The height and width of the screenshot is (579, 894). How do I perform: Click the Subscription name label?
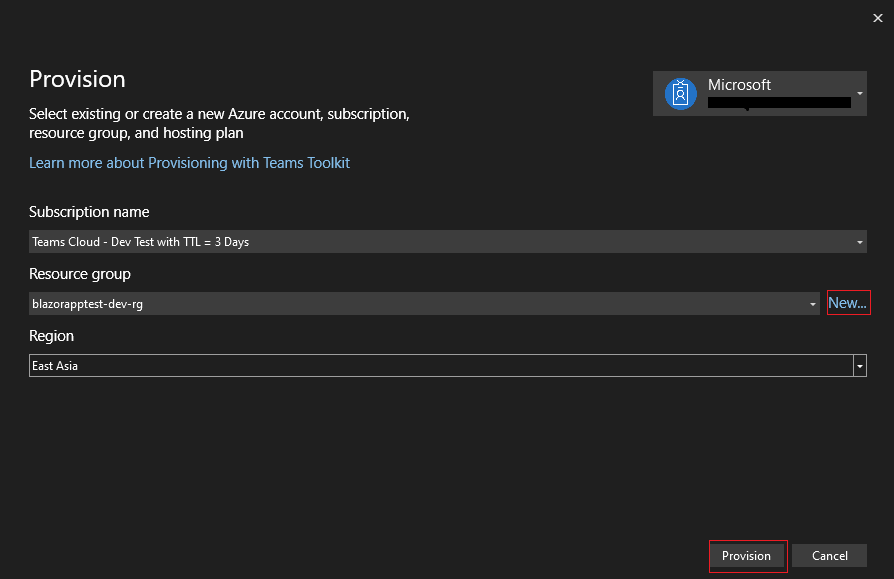89,212
